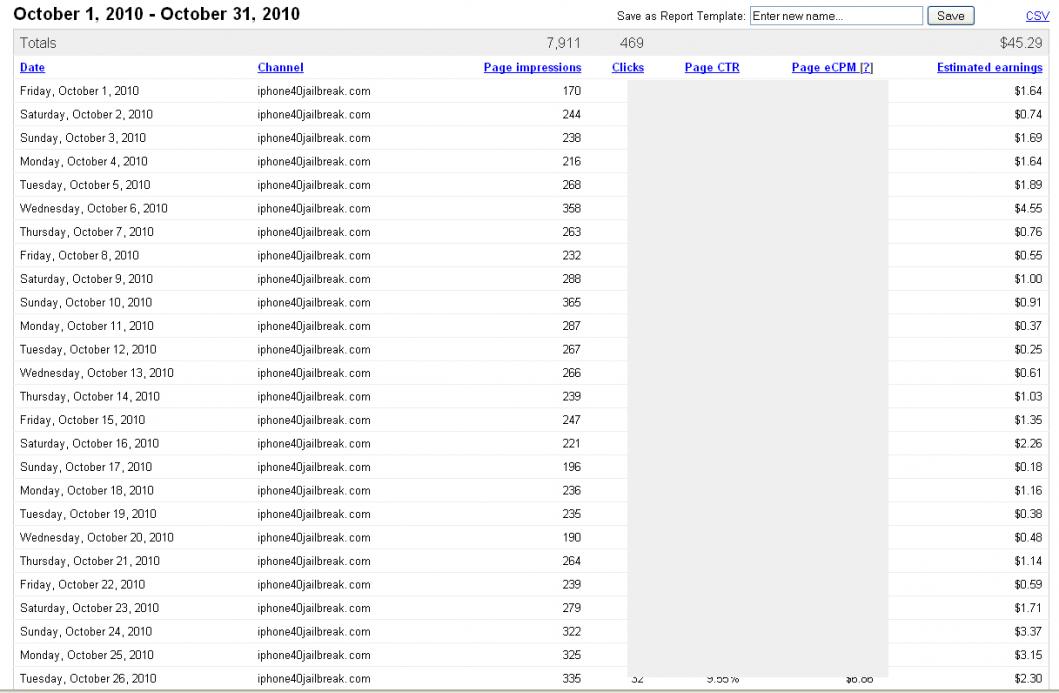Image resolution: width=1059 pixels, height=693 pixels.
Task: Click the report template name field
Action: (x=836, y=16)
